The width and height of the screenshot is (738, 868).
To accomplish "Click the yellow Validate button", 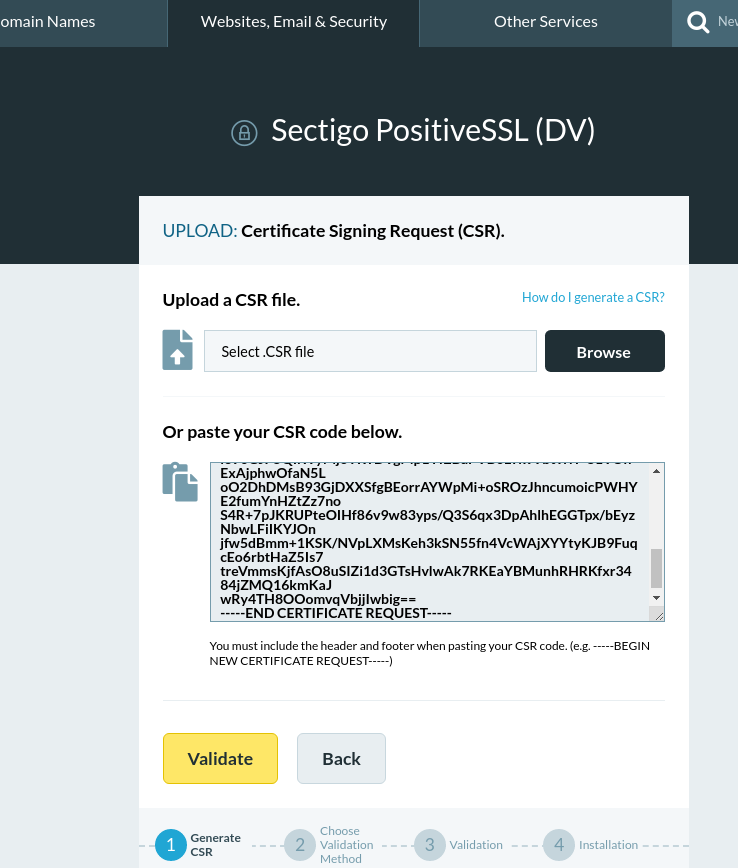I will pyautogui.click(x=220, y=758).
